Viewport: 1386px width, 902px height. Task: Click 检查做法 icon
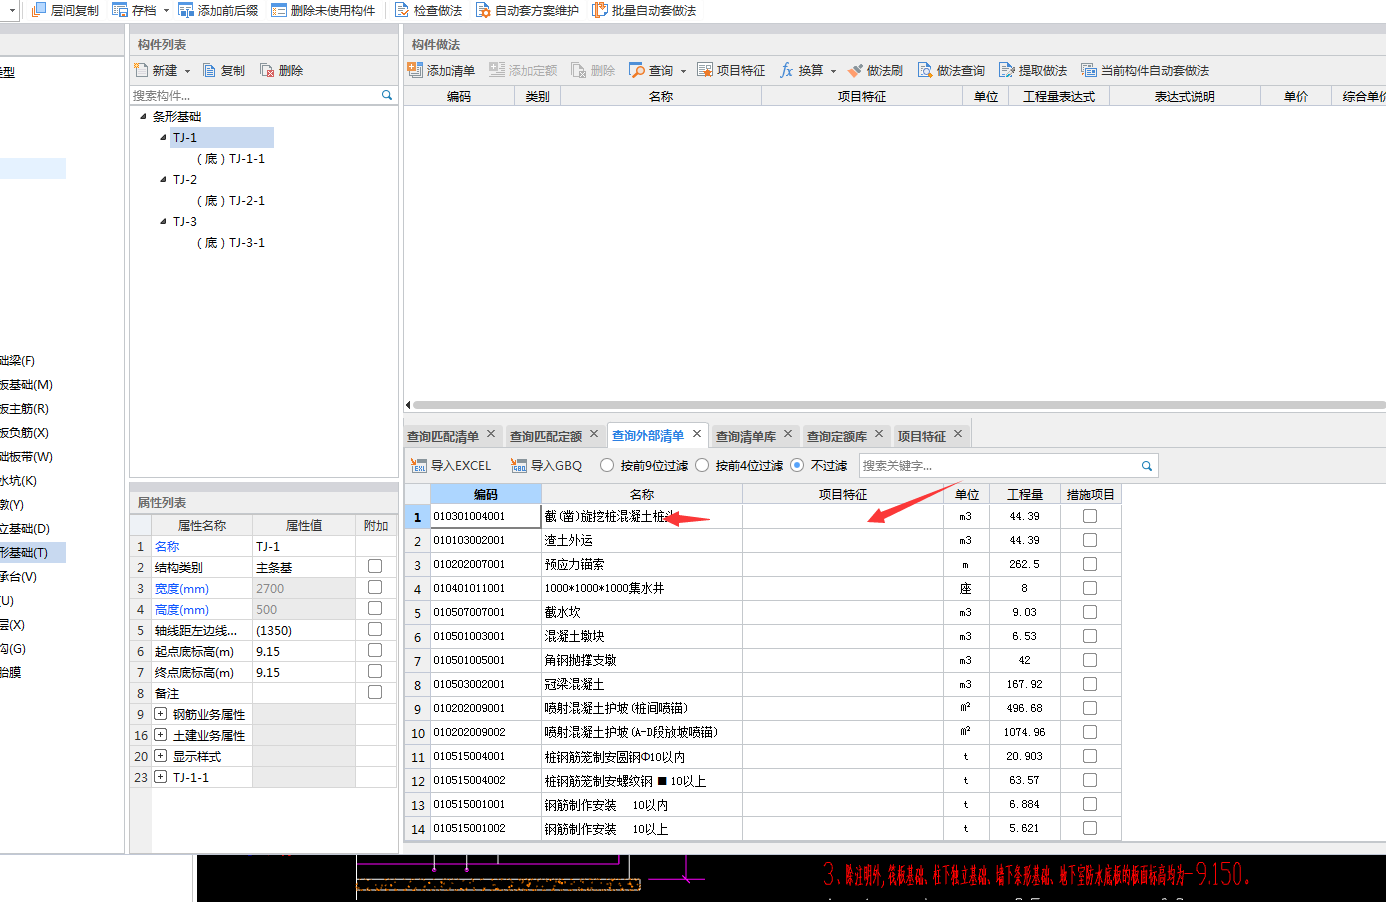(402, 10)
